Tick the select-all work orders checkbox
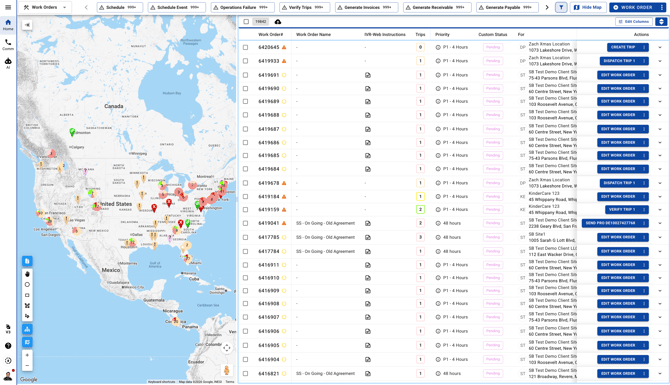The image size is (670, 385). click(246, 22)
